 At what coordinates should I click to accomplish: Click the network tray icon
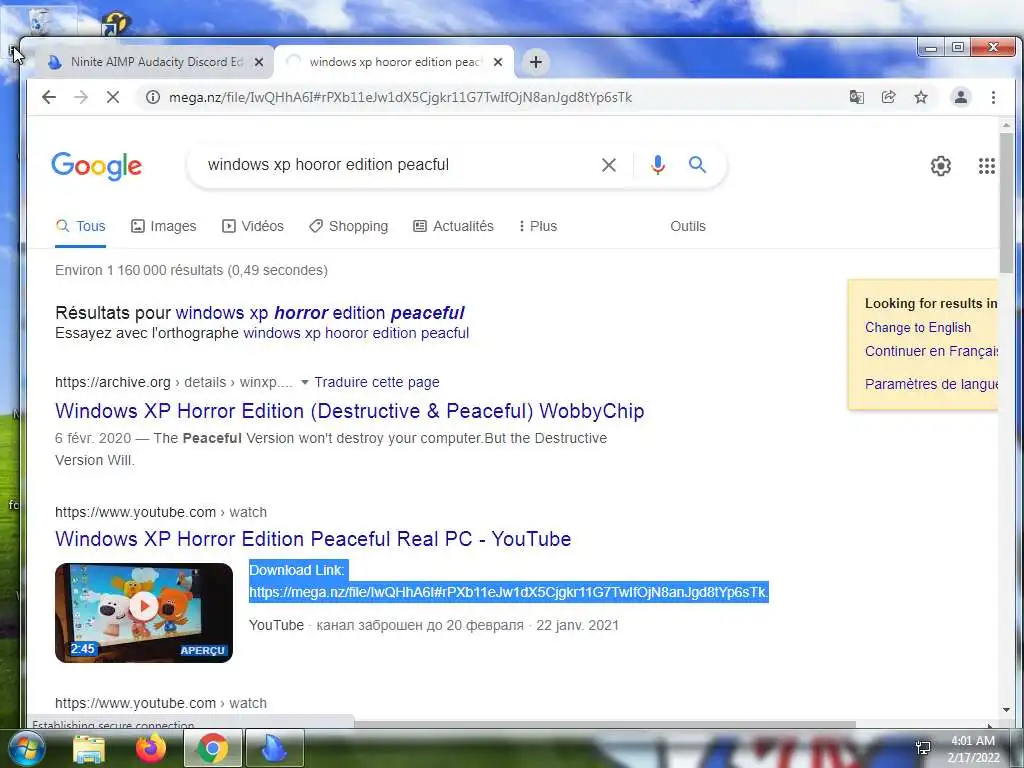923,748
